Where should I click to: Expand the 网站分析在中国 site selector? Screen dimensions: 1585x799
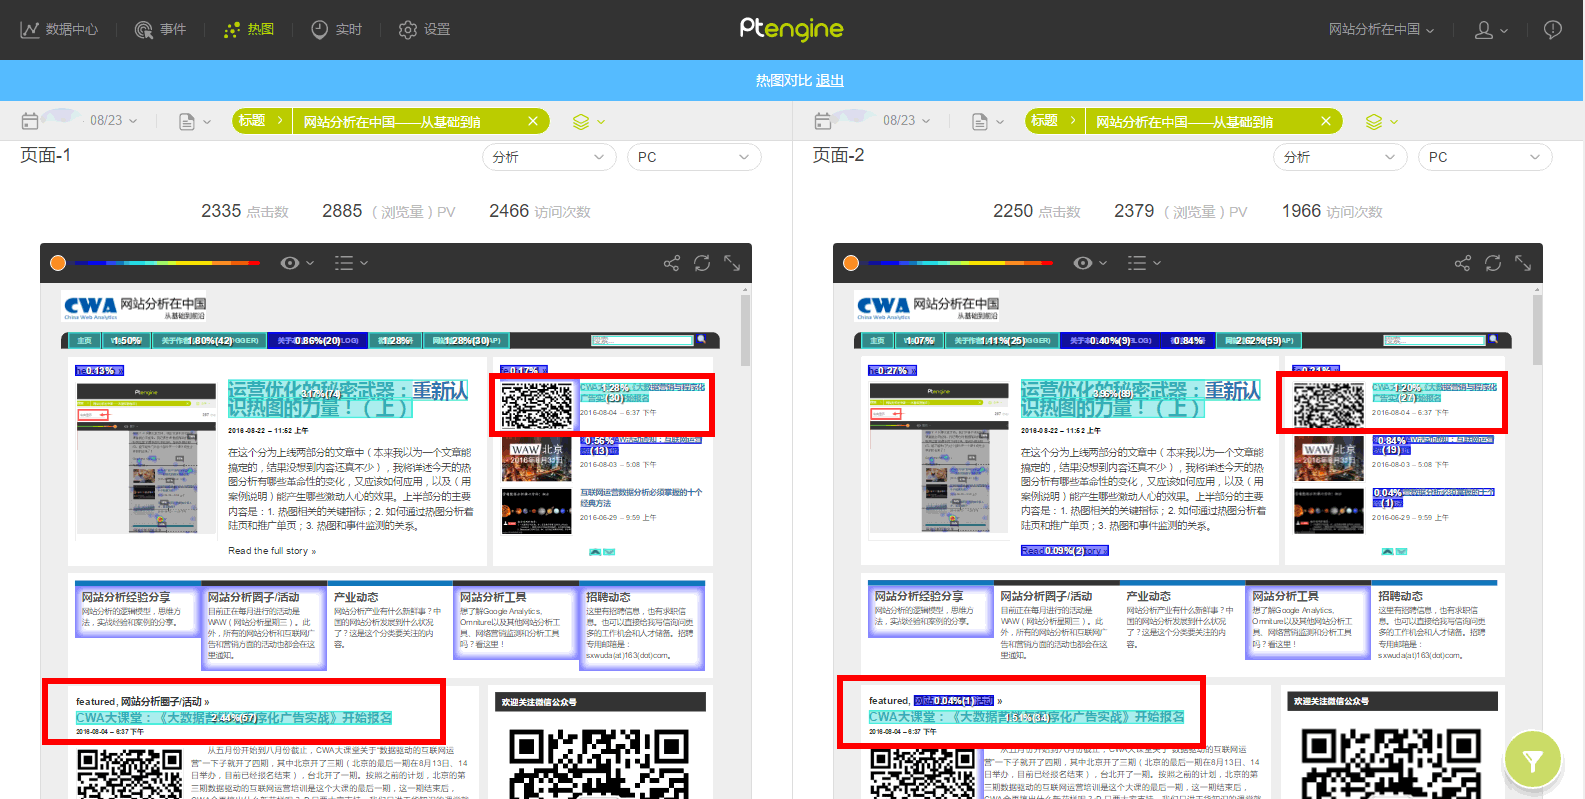point(1380,30)
